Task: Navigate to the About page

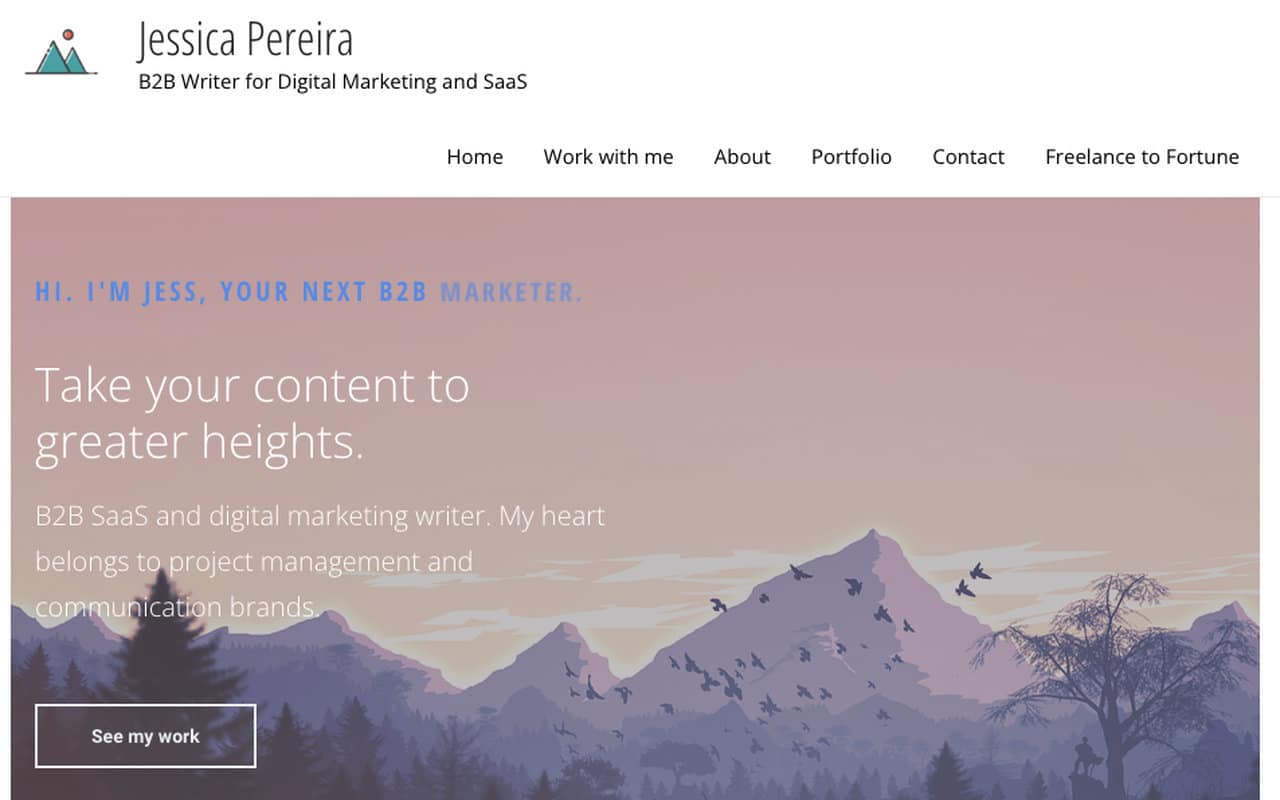Action: pyautogui.click(x=742, y=157)
